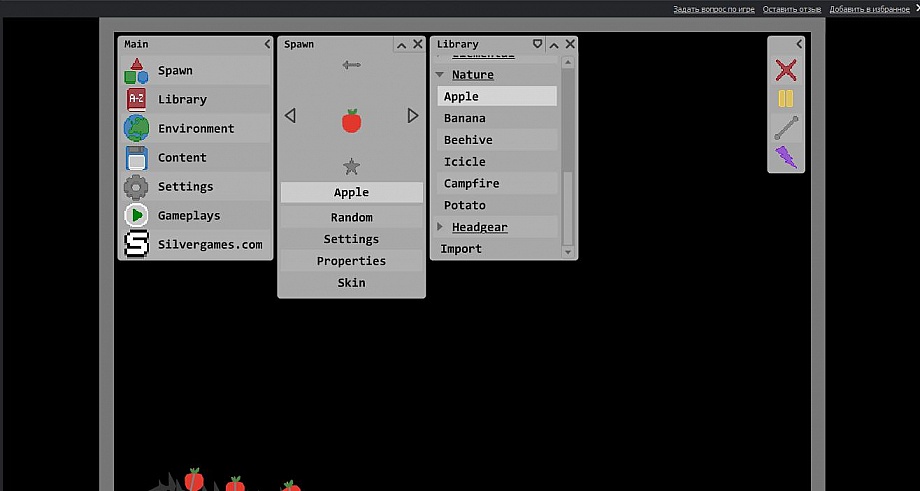Open Skin in Spawn panel
Viewport: 920px width, 491px height.
[351, 283]
